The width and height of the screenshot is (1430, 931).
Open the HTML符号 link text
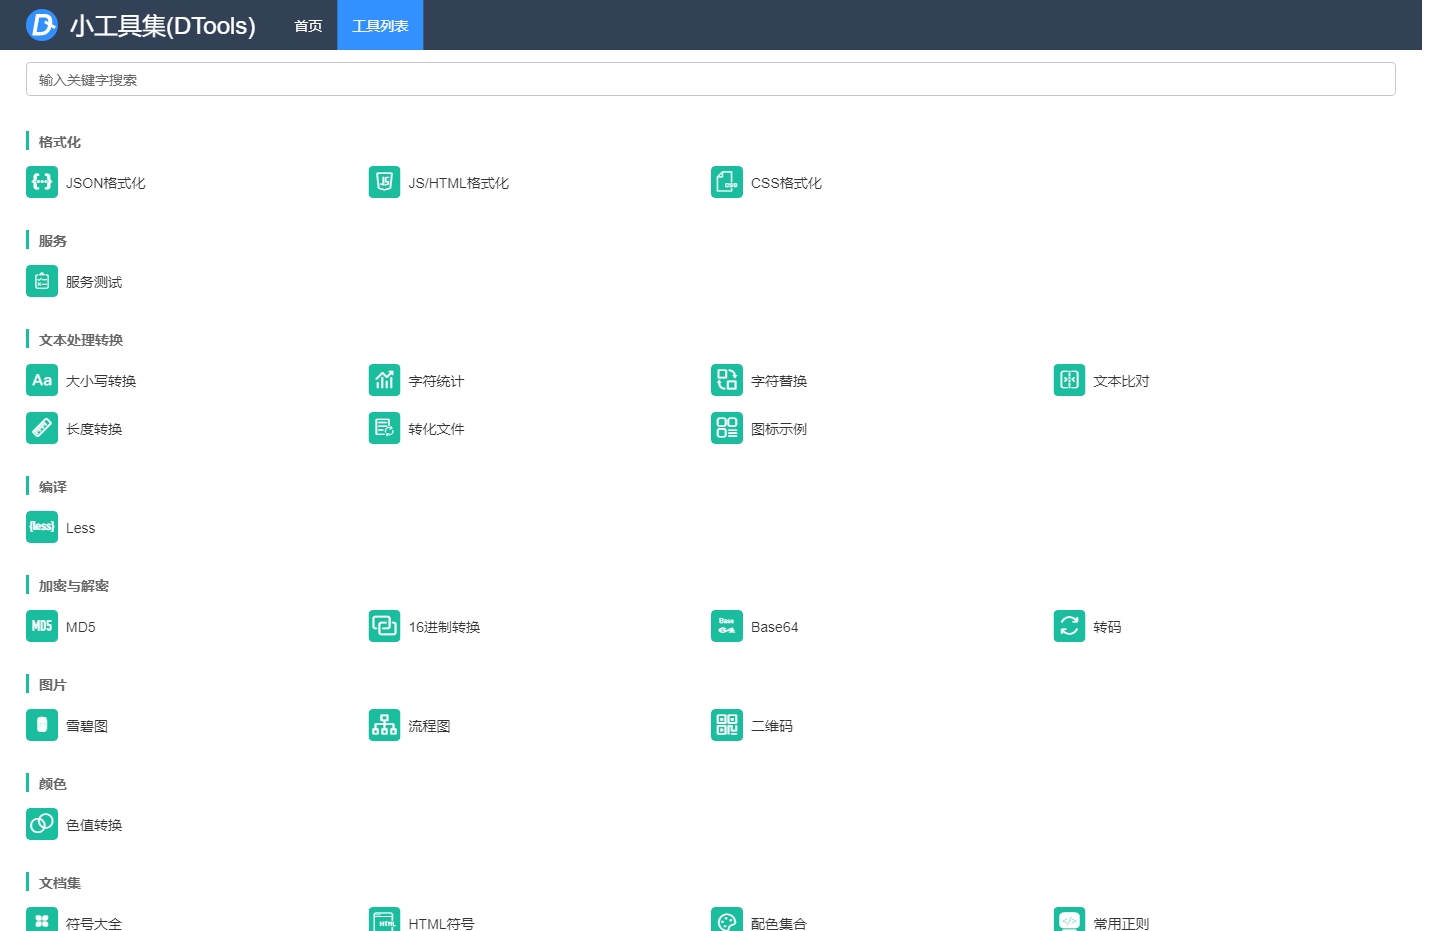441,923
